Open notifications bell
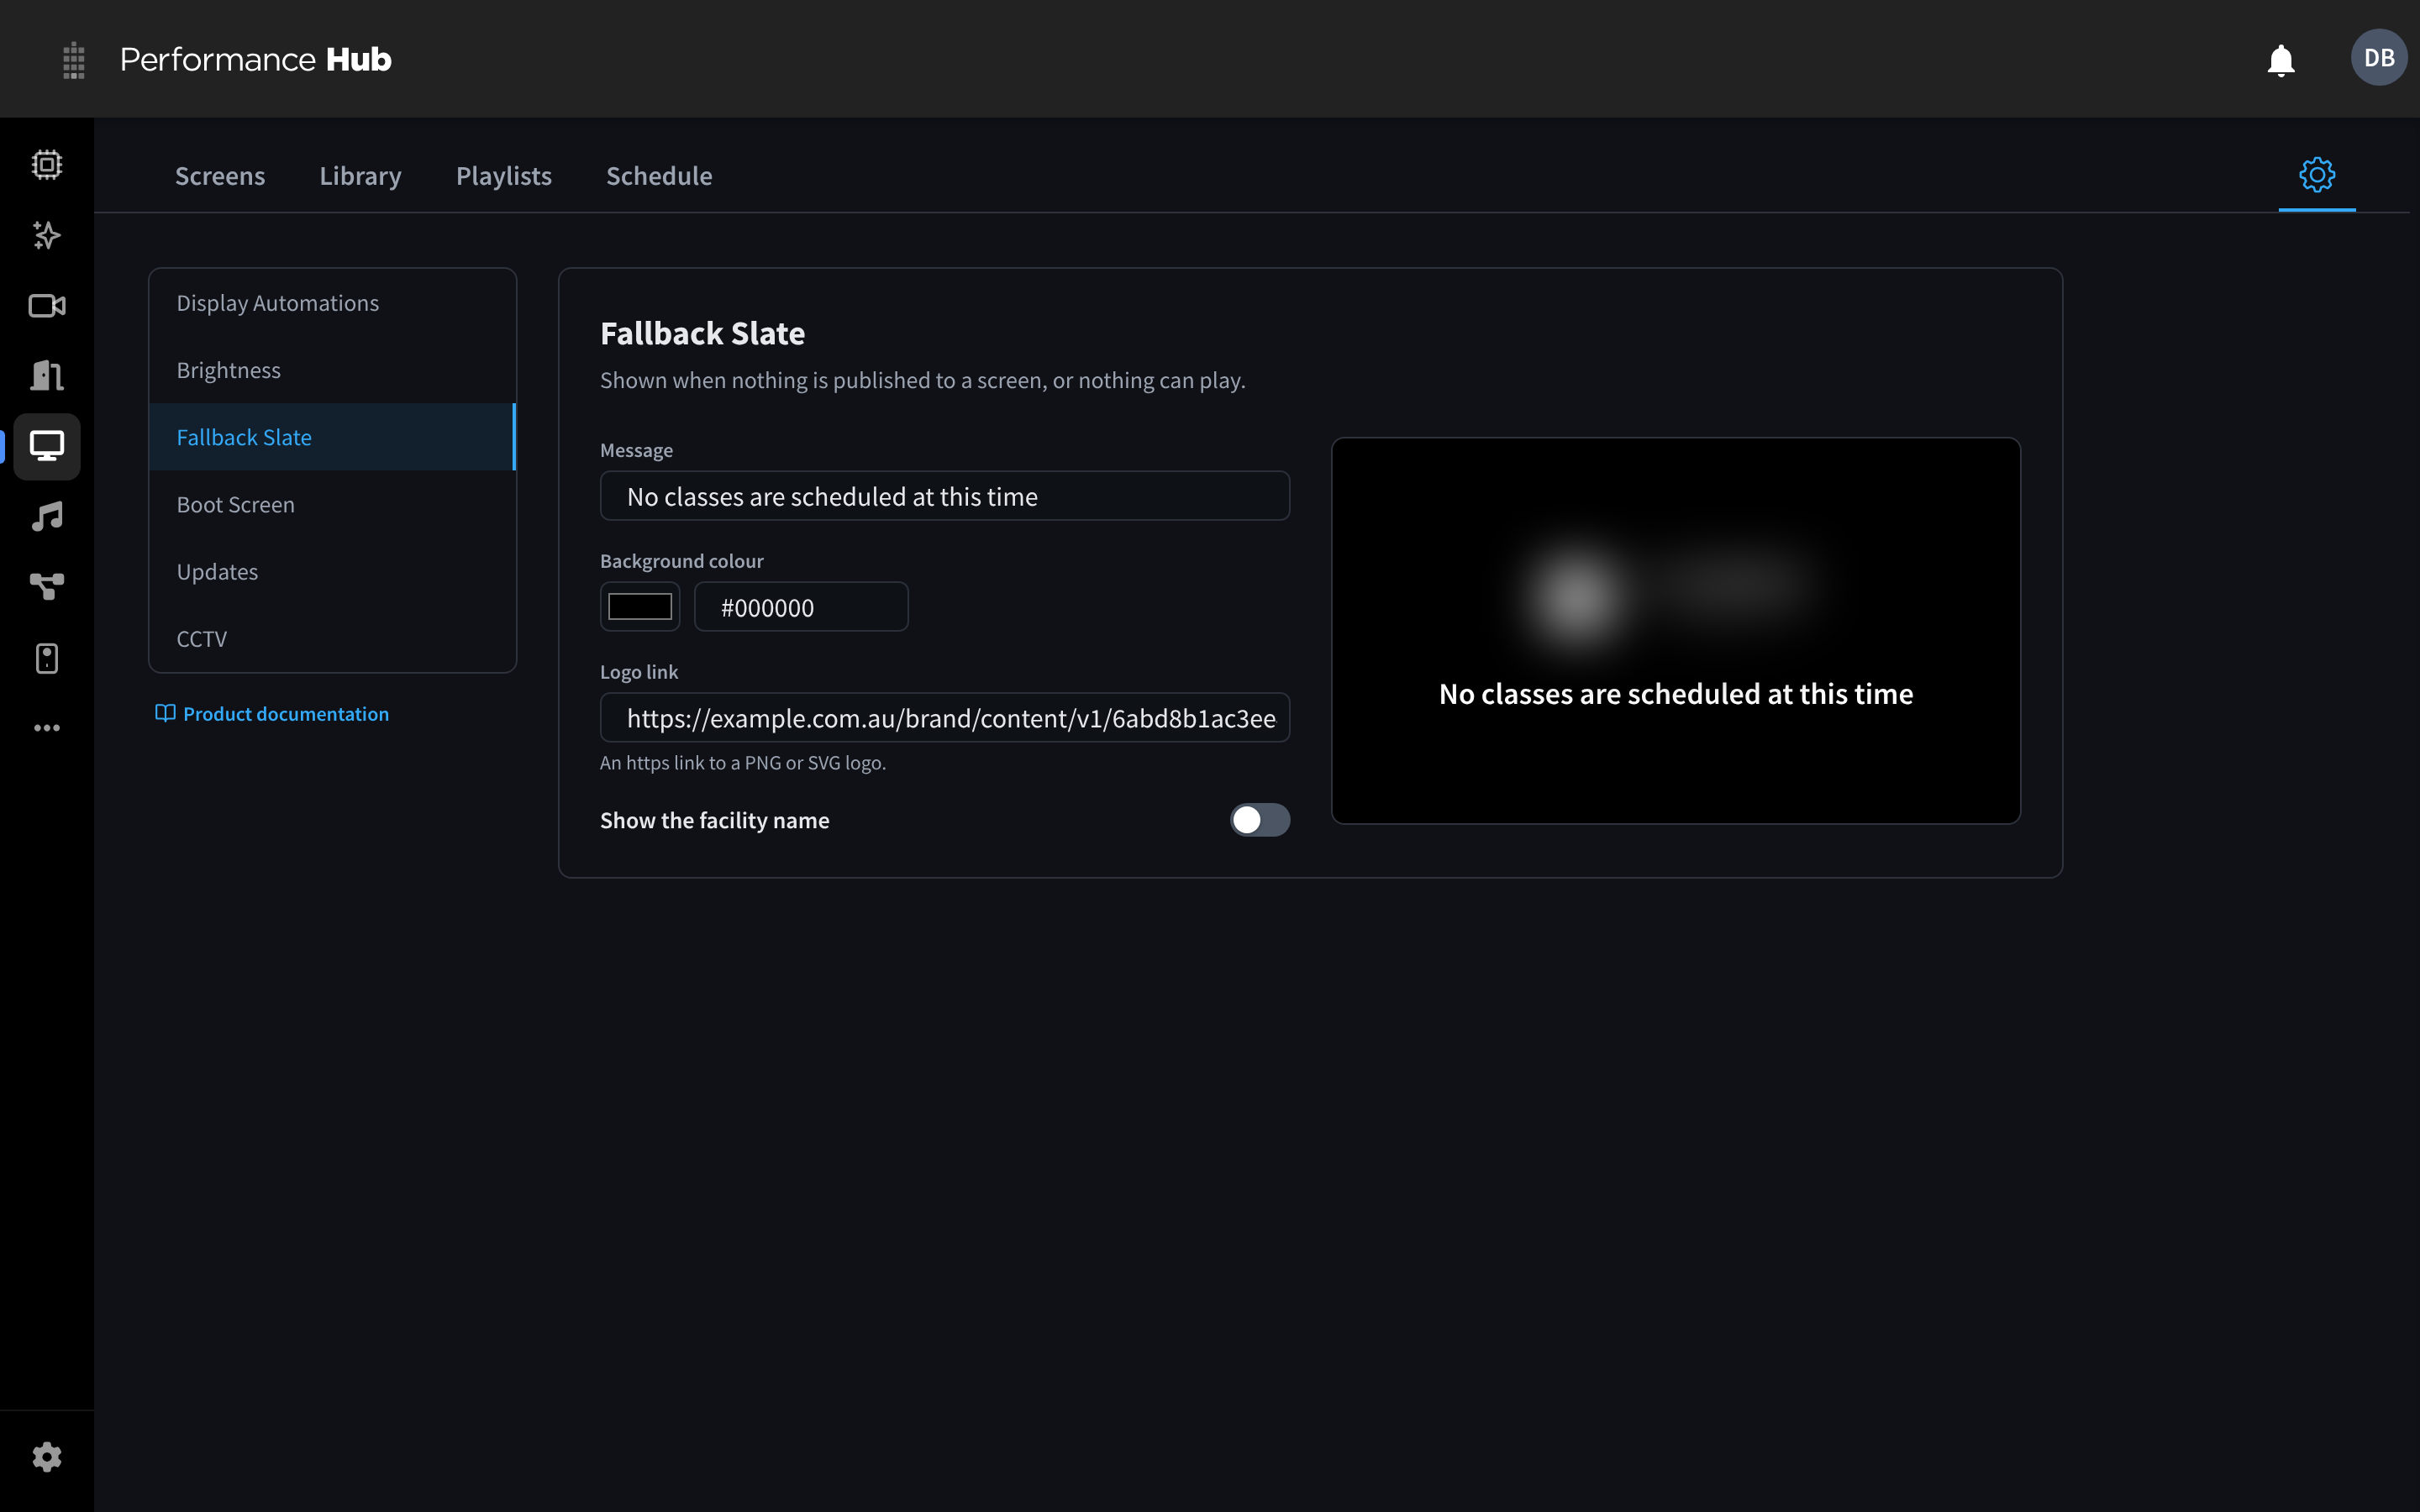Image resolution: width=2420 pixels, height=1512 pixels. tap(2280, 60)
